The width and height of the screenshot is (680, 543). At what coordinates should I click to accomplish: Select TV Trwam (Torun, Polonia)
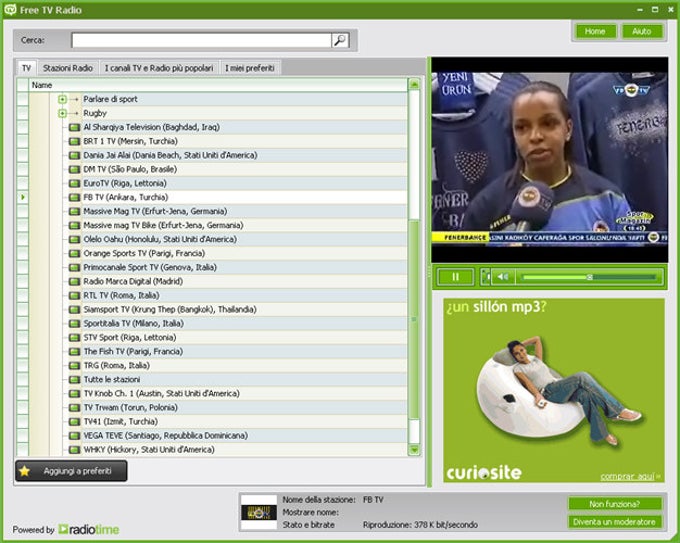click(x=131, y=408)
